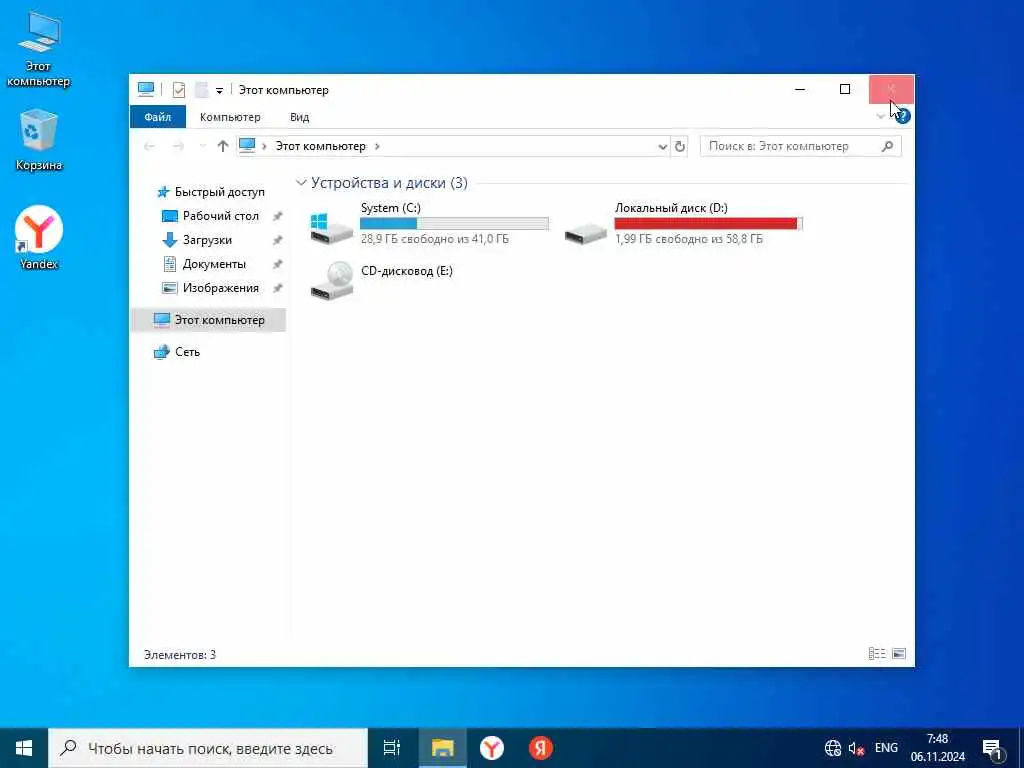Open the address bar history dropdown
Screen dimensions: 1024x768
point(662,146)
